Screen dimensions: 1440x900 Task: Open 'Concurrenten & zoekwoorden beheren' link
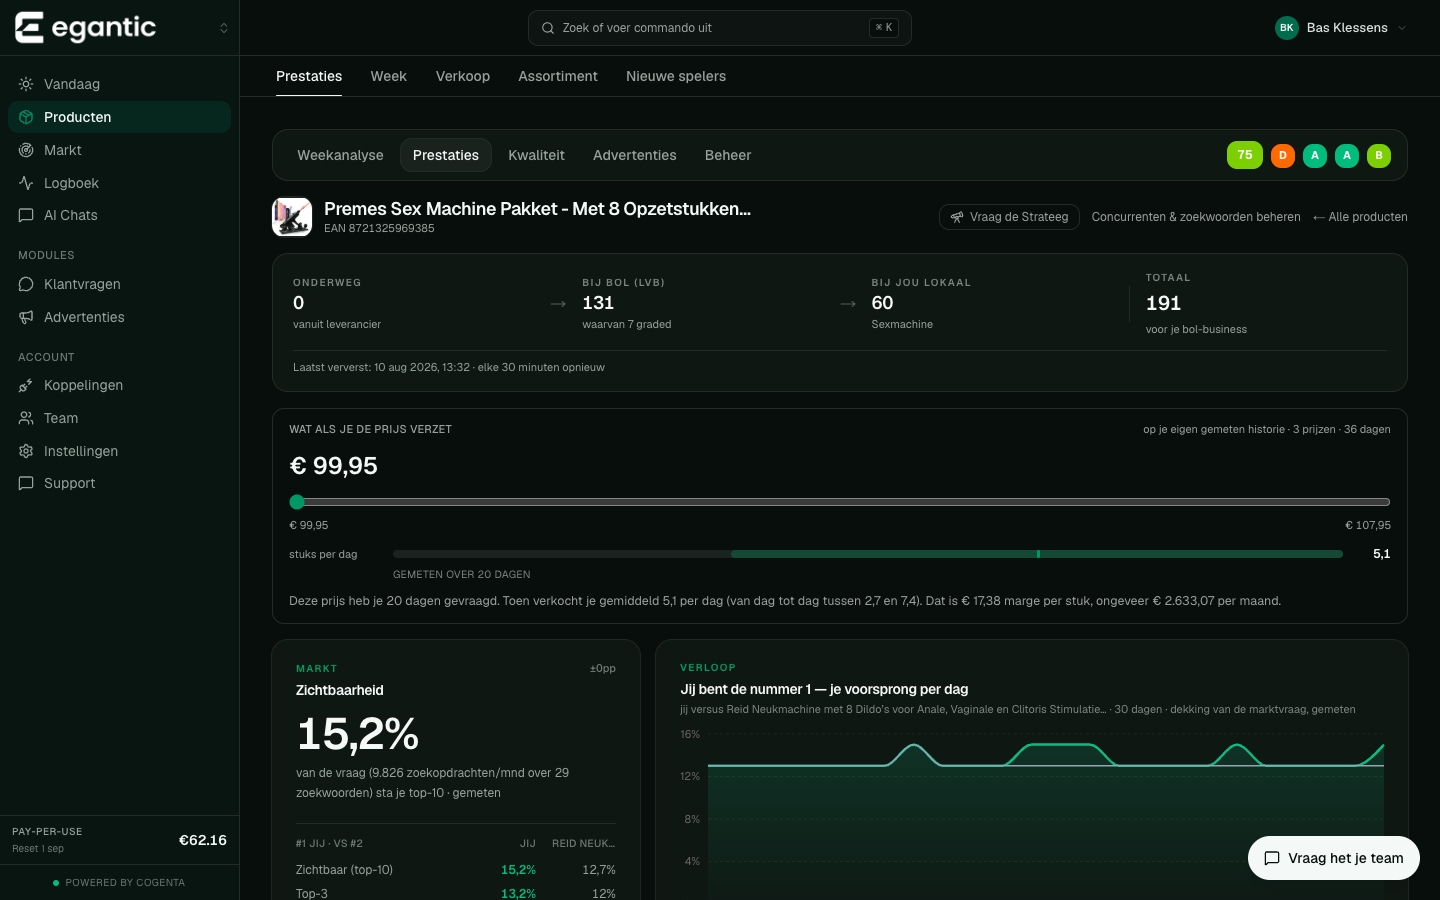pyautogui.click(x=1196, y=217)
